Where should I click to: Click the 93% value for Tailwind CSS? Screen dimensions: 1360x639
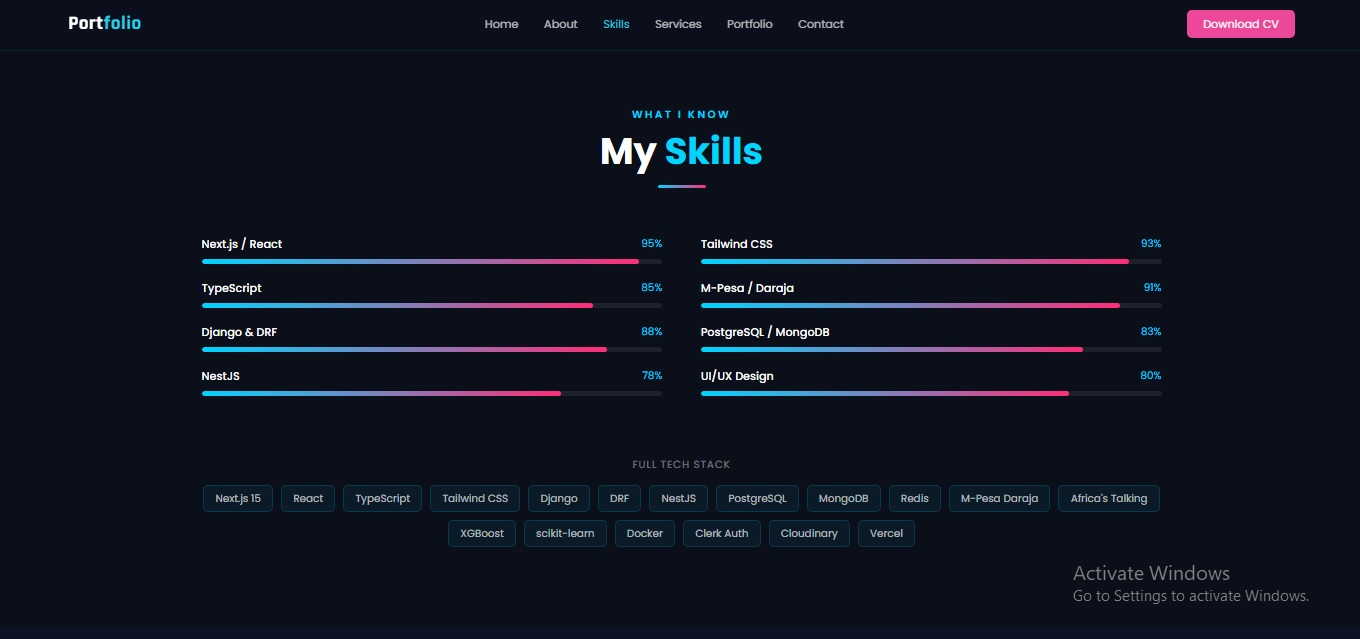coord(1151,244)
